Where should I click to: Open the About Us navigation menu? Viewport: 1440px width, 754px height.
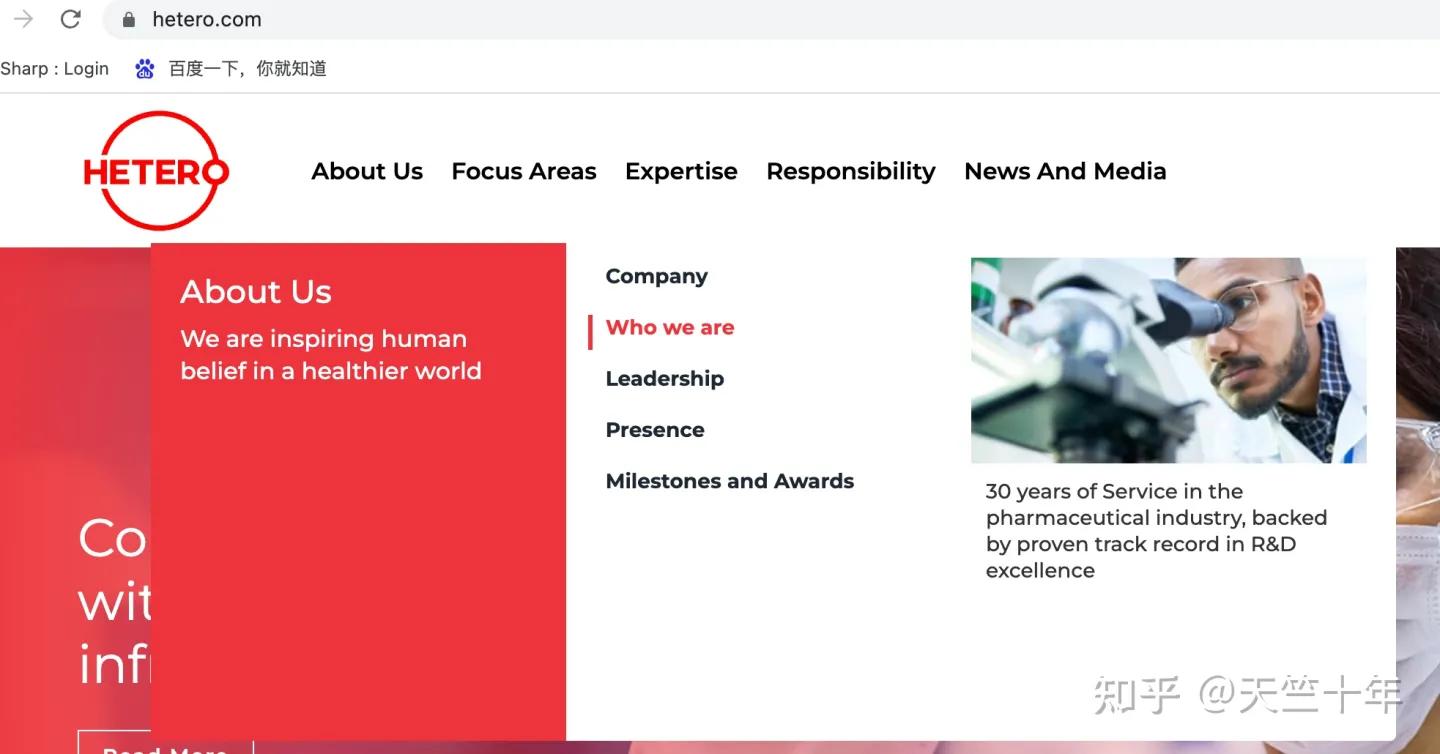(367, 171)
